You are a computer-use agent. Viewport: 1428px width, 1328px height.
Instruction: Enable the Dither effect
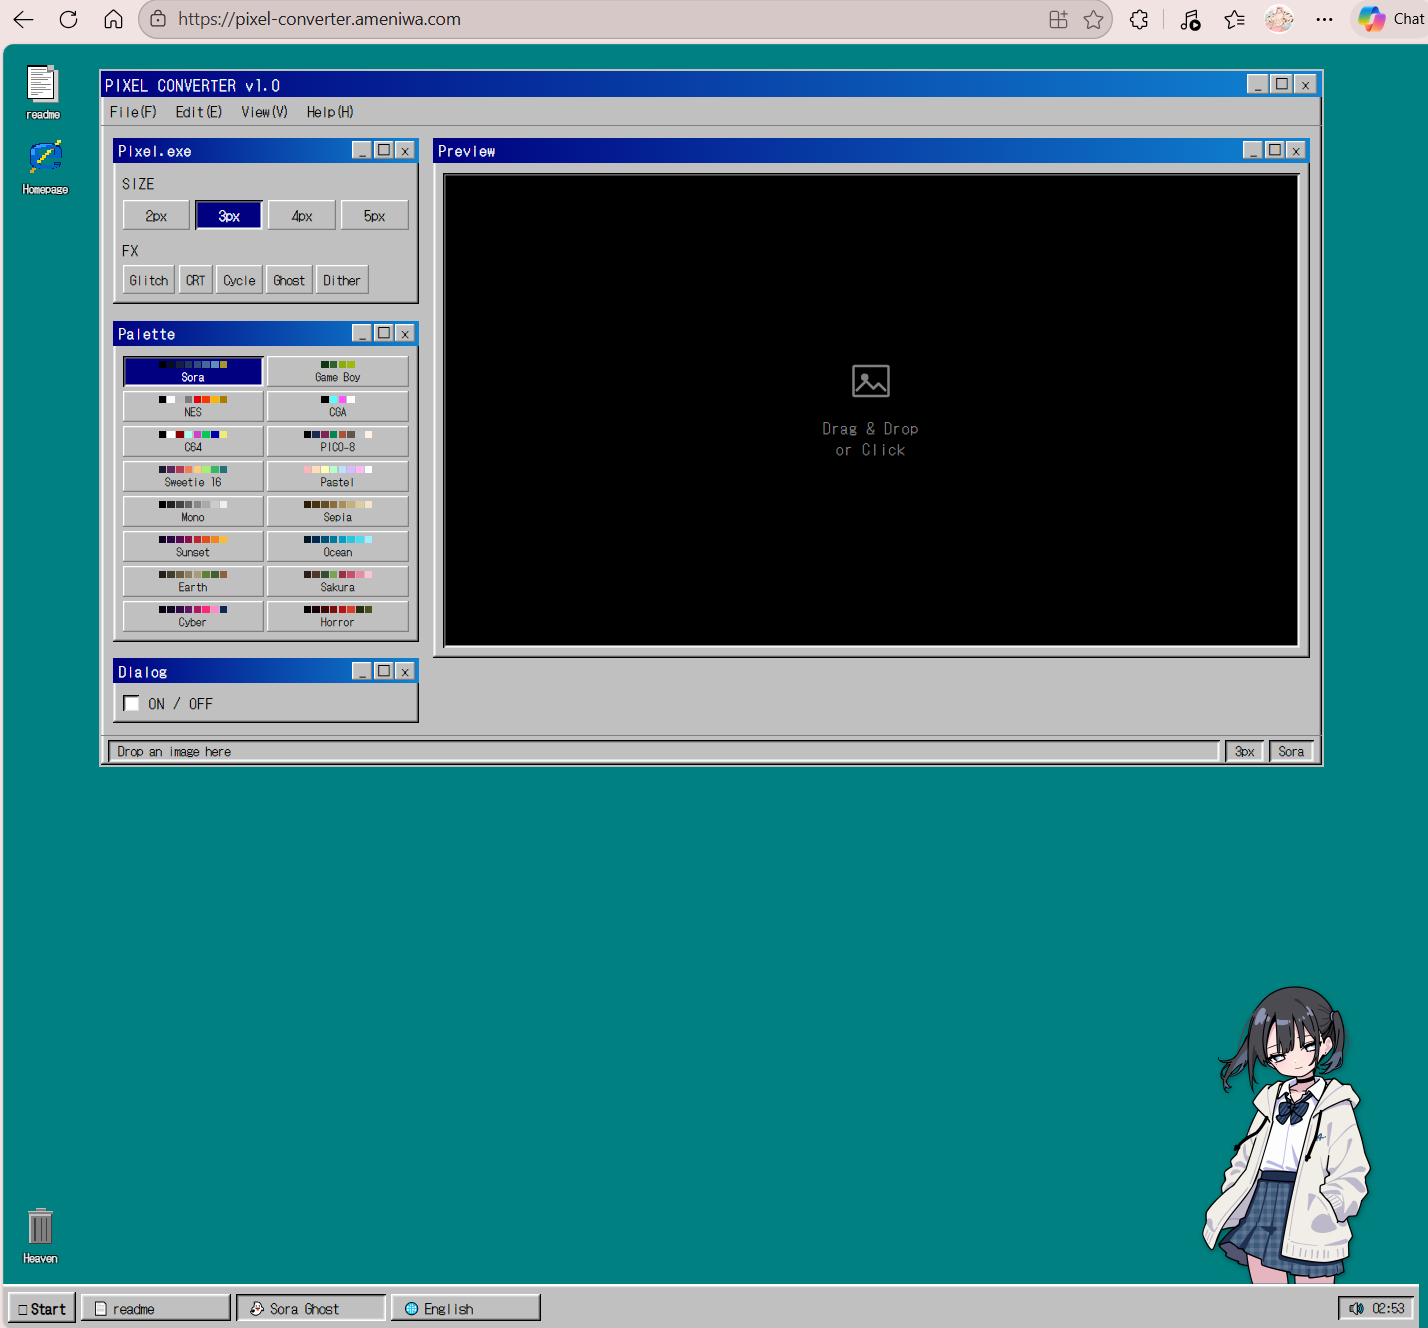click(x=341, y=280)
